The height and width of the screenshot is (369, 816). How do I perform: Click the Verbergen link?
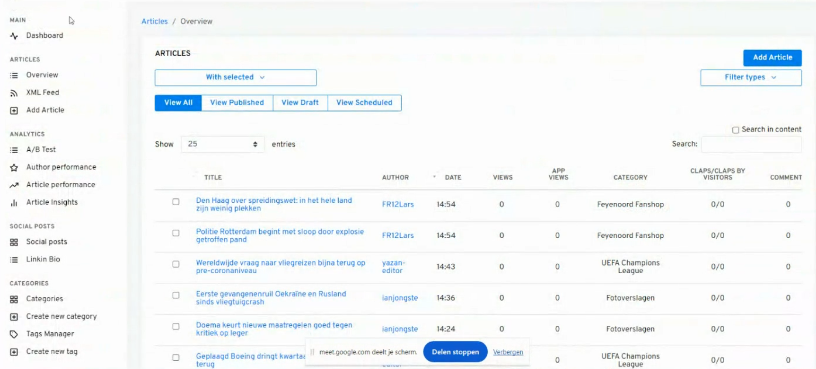[508, 352]
